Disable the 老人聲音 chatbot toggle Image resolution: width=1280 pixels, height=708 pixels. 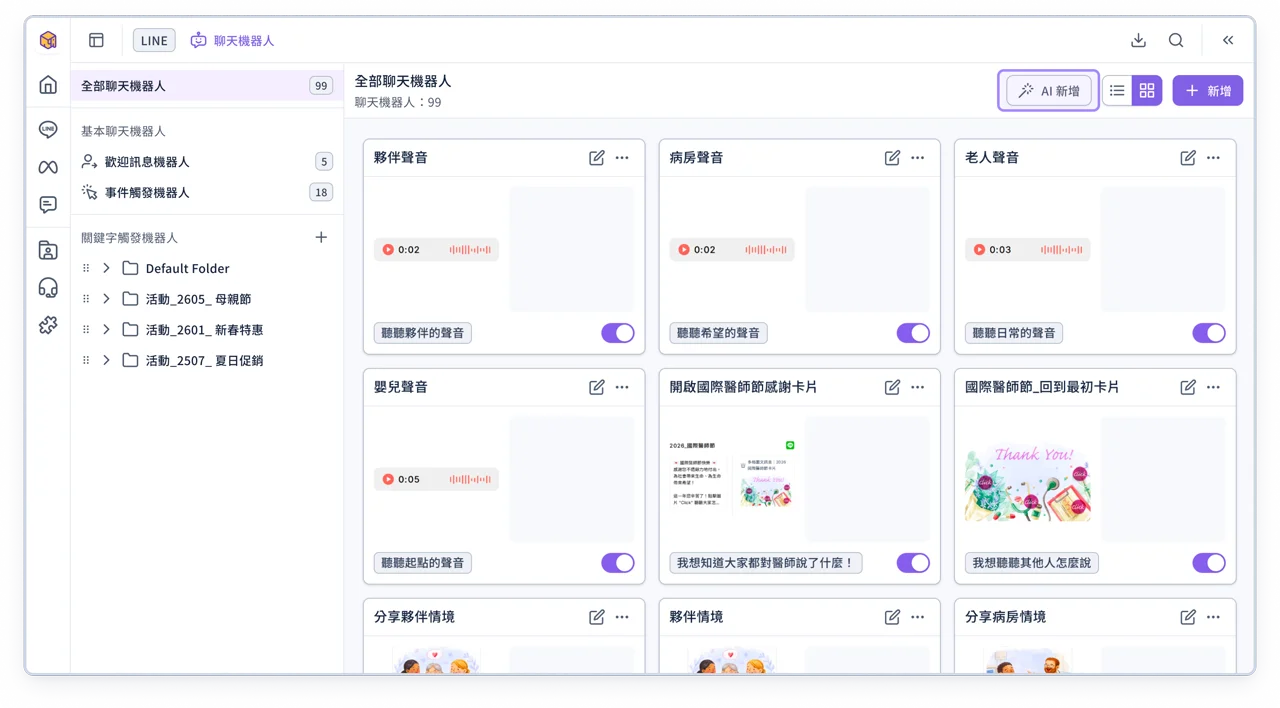[1209, 333]
